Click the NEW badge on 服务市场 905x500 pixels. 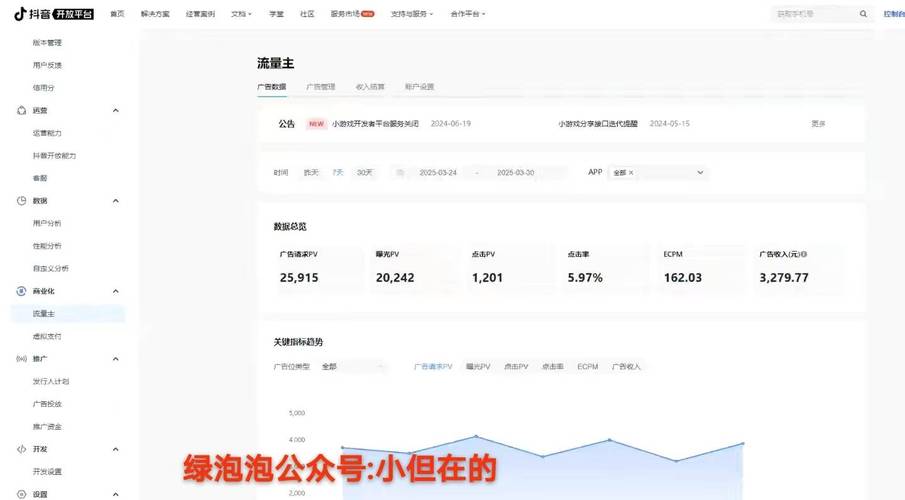click(368, 14)
